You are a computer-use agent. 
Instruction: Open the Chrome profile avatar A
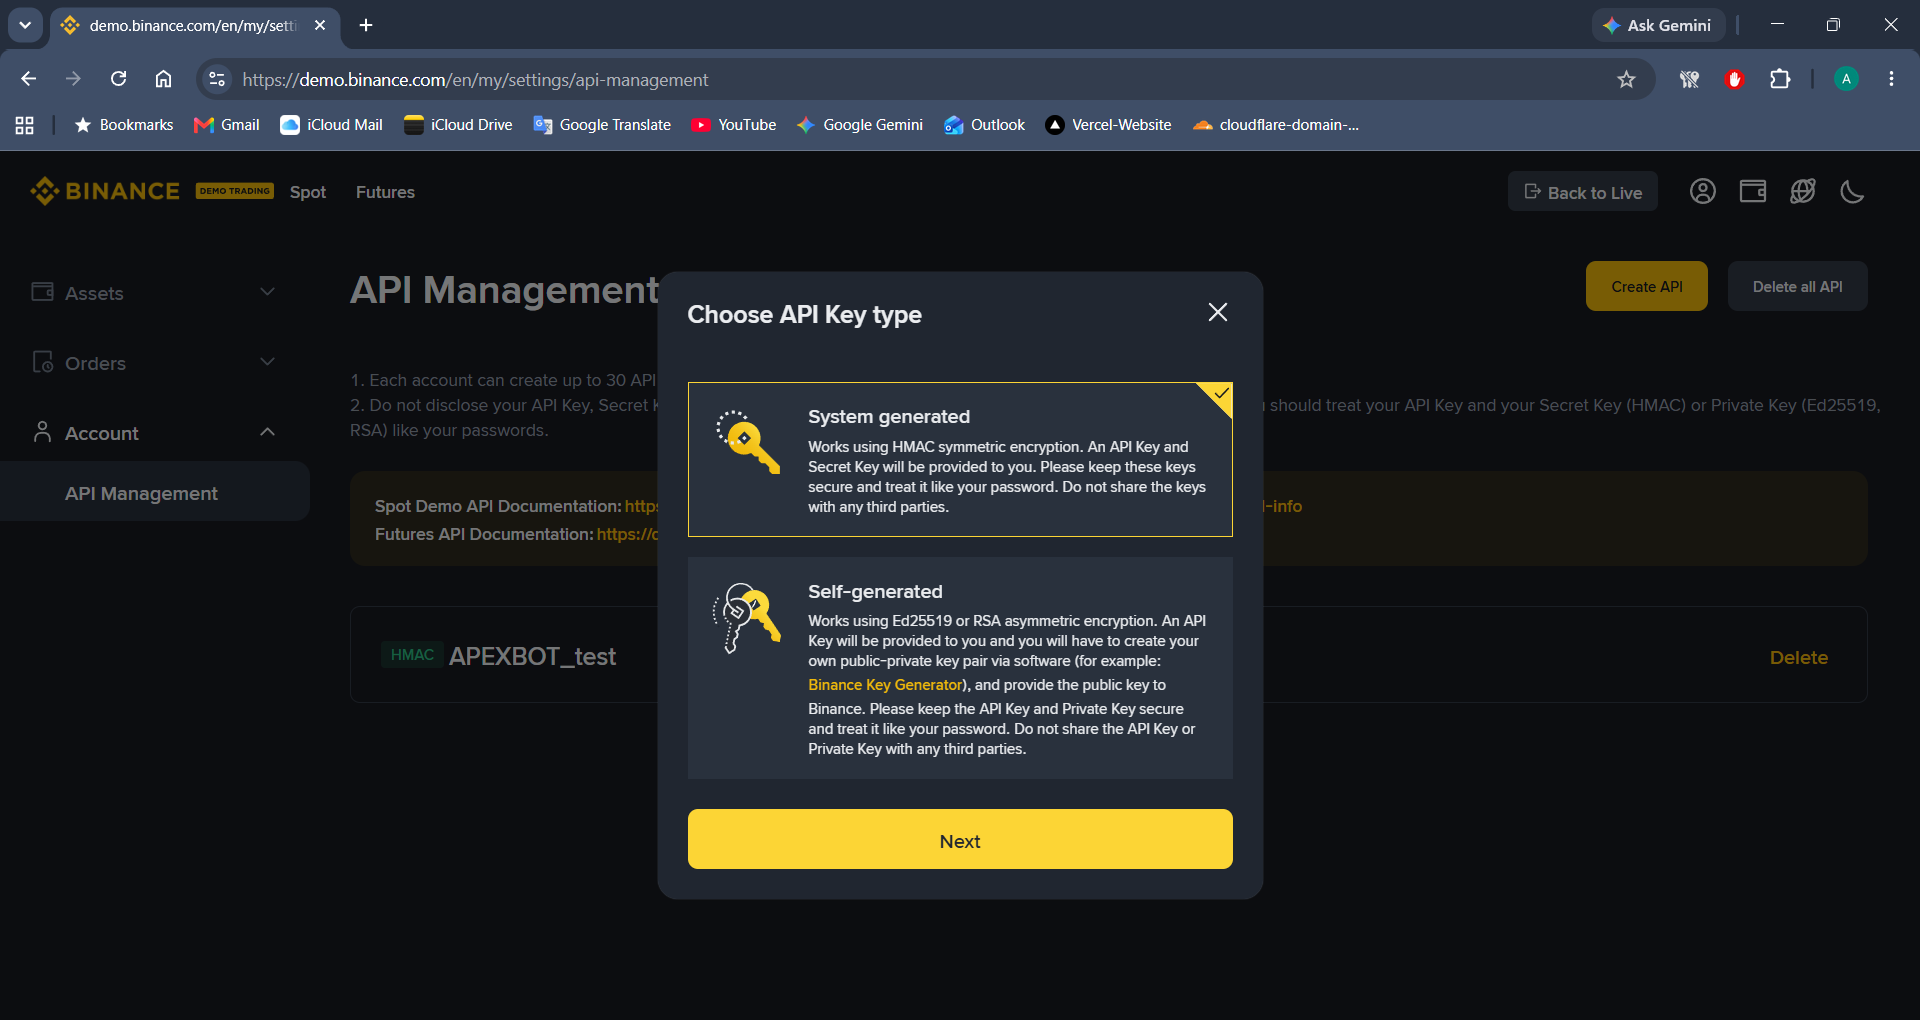1846,79
